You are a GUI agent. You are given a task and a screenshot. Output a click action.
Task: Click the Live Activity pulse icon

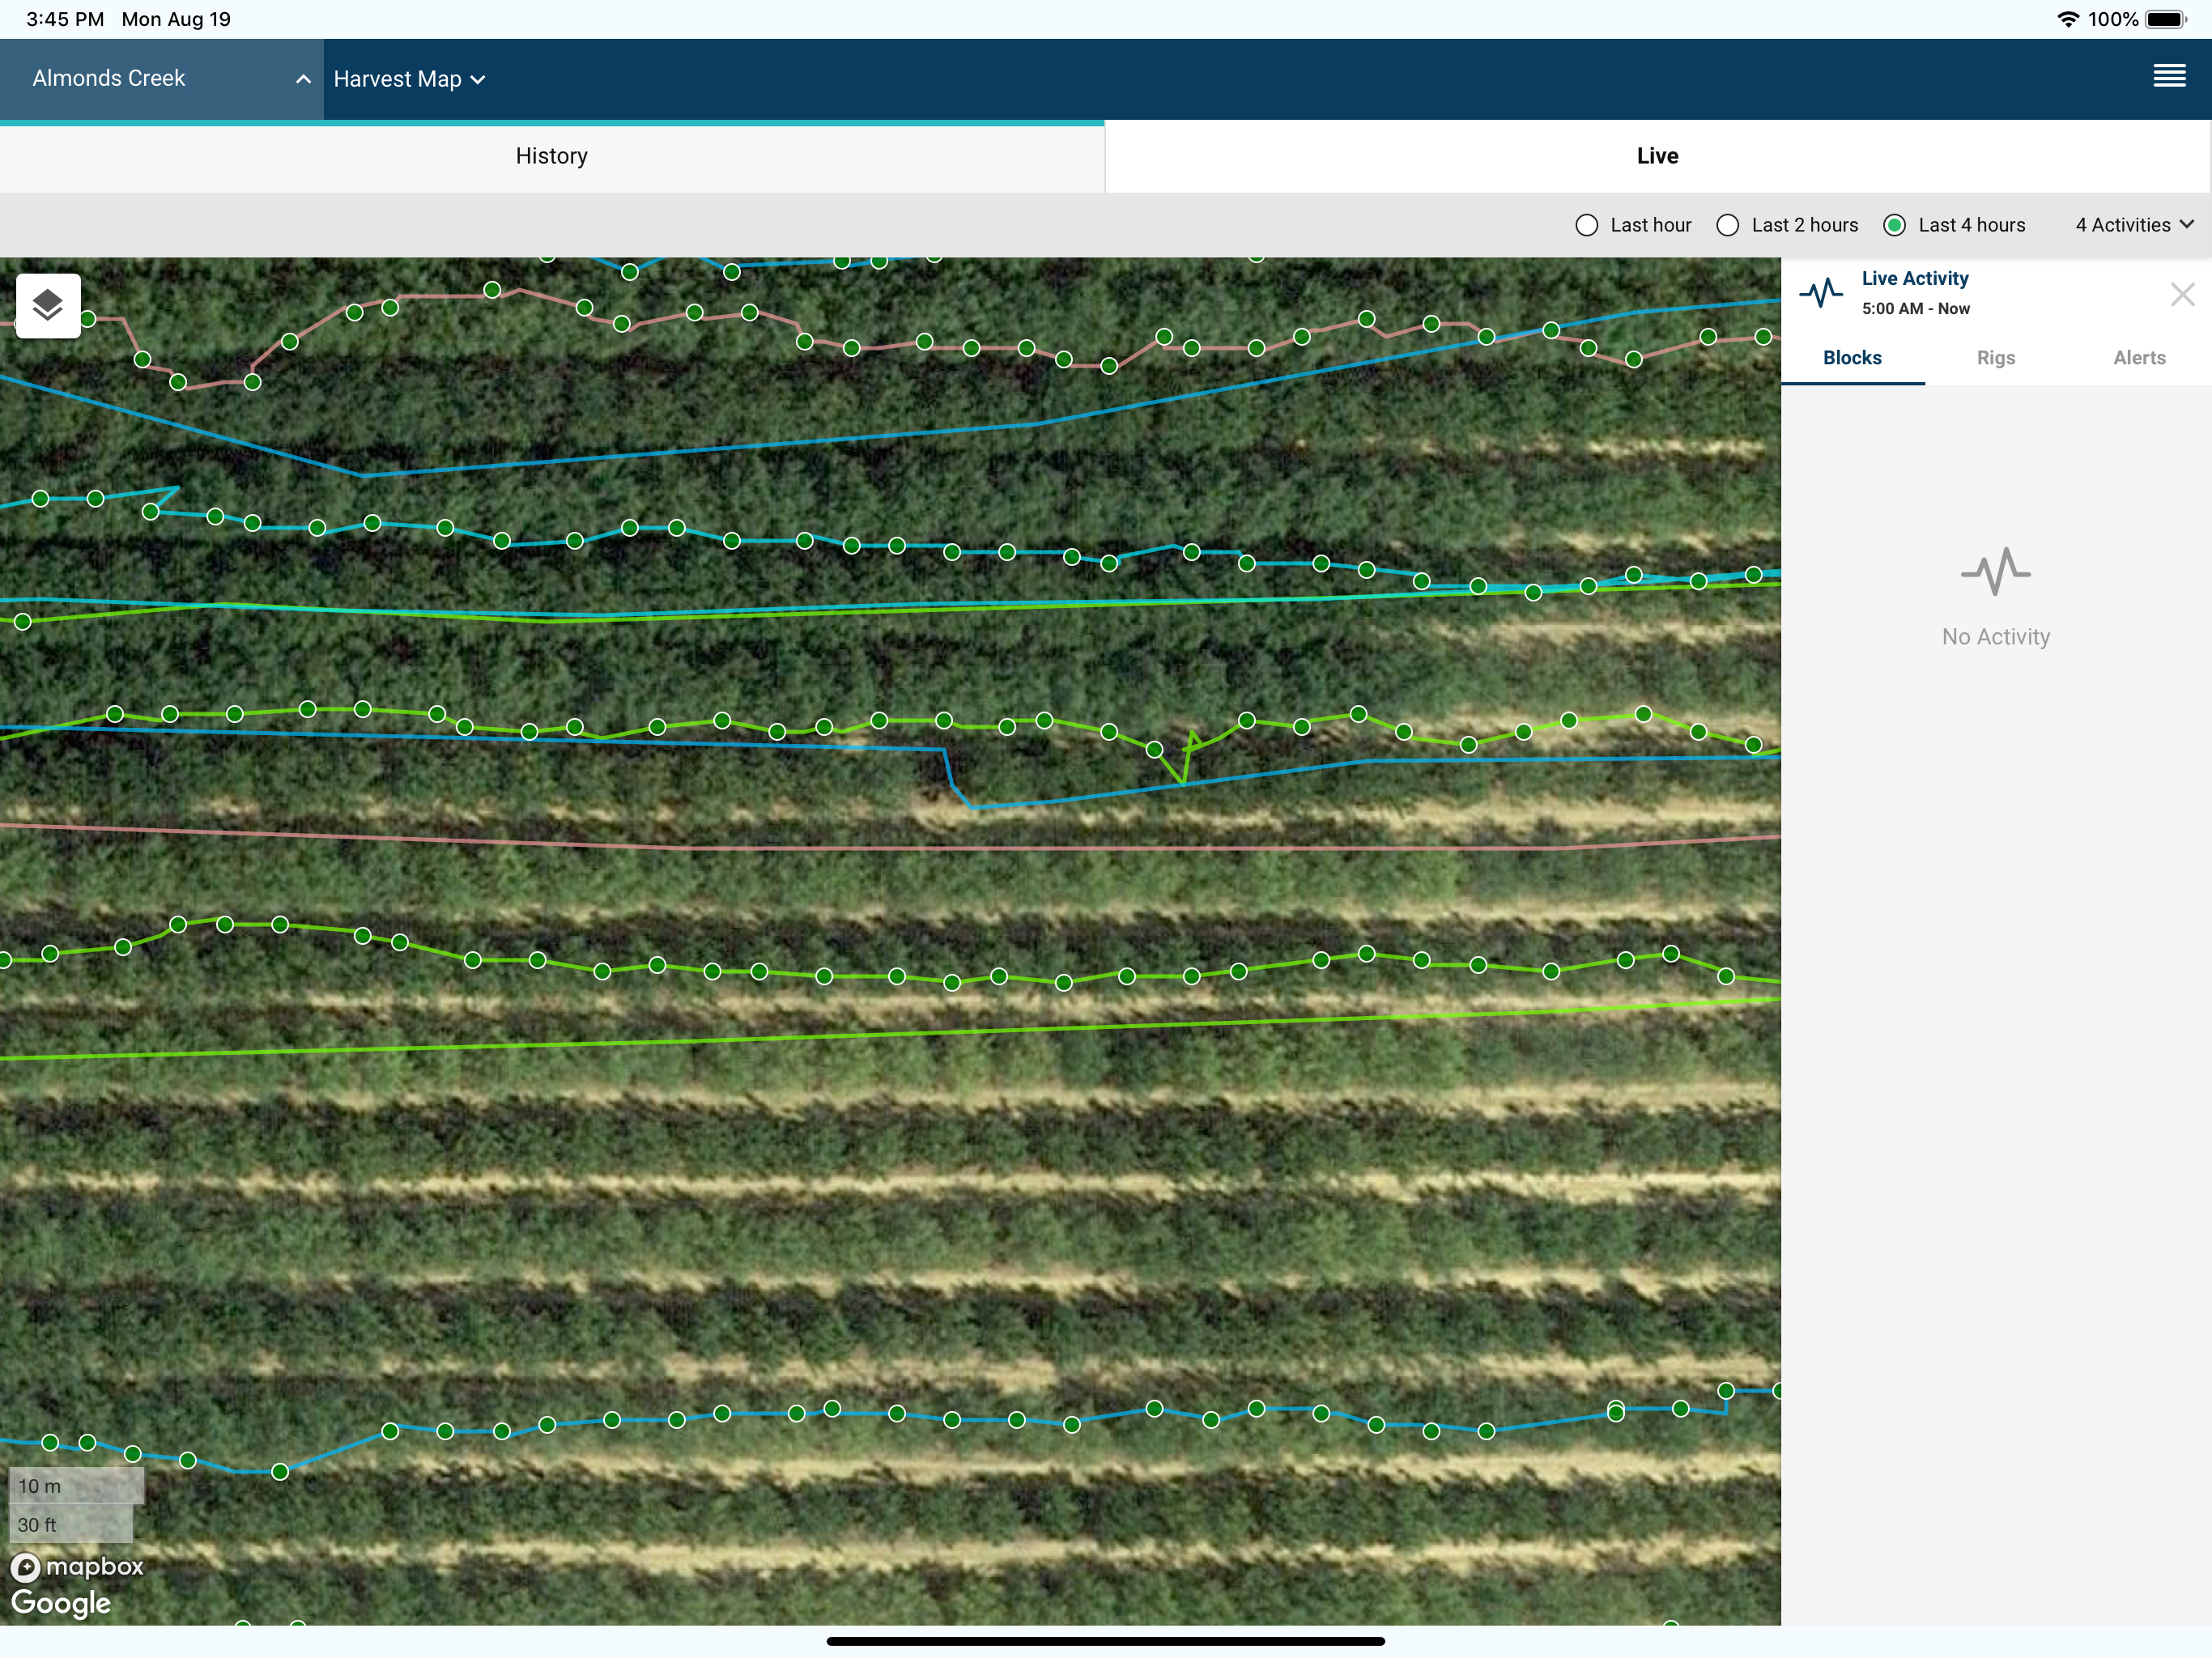[x=1820, y=293]
